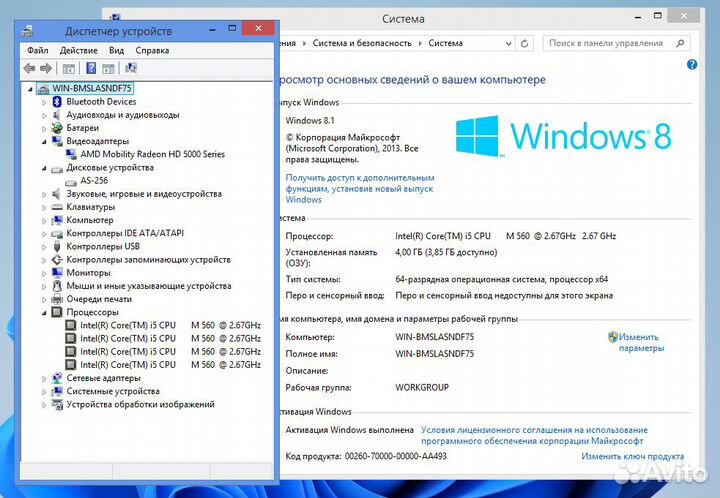Click the computer icon next to WIN-BMSLASNDF75
Image resolution: width=720 pixels, height=498 pixels.
click(43, 88)
